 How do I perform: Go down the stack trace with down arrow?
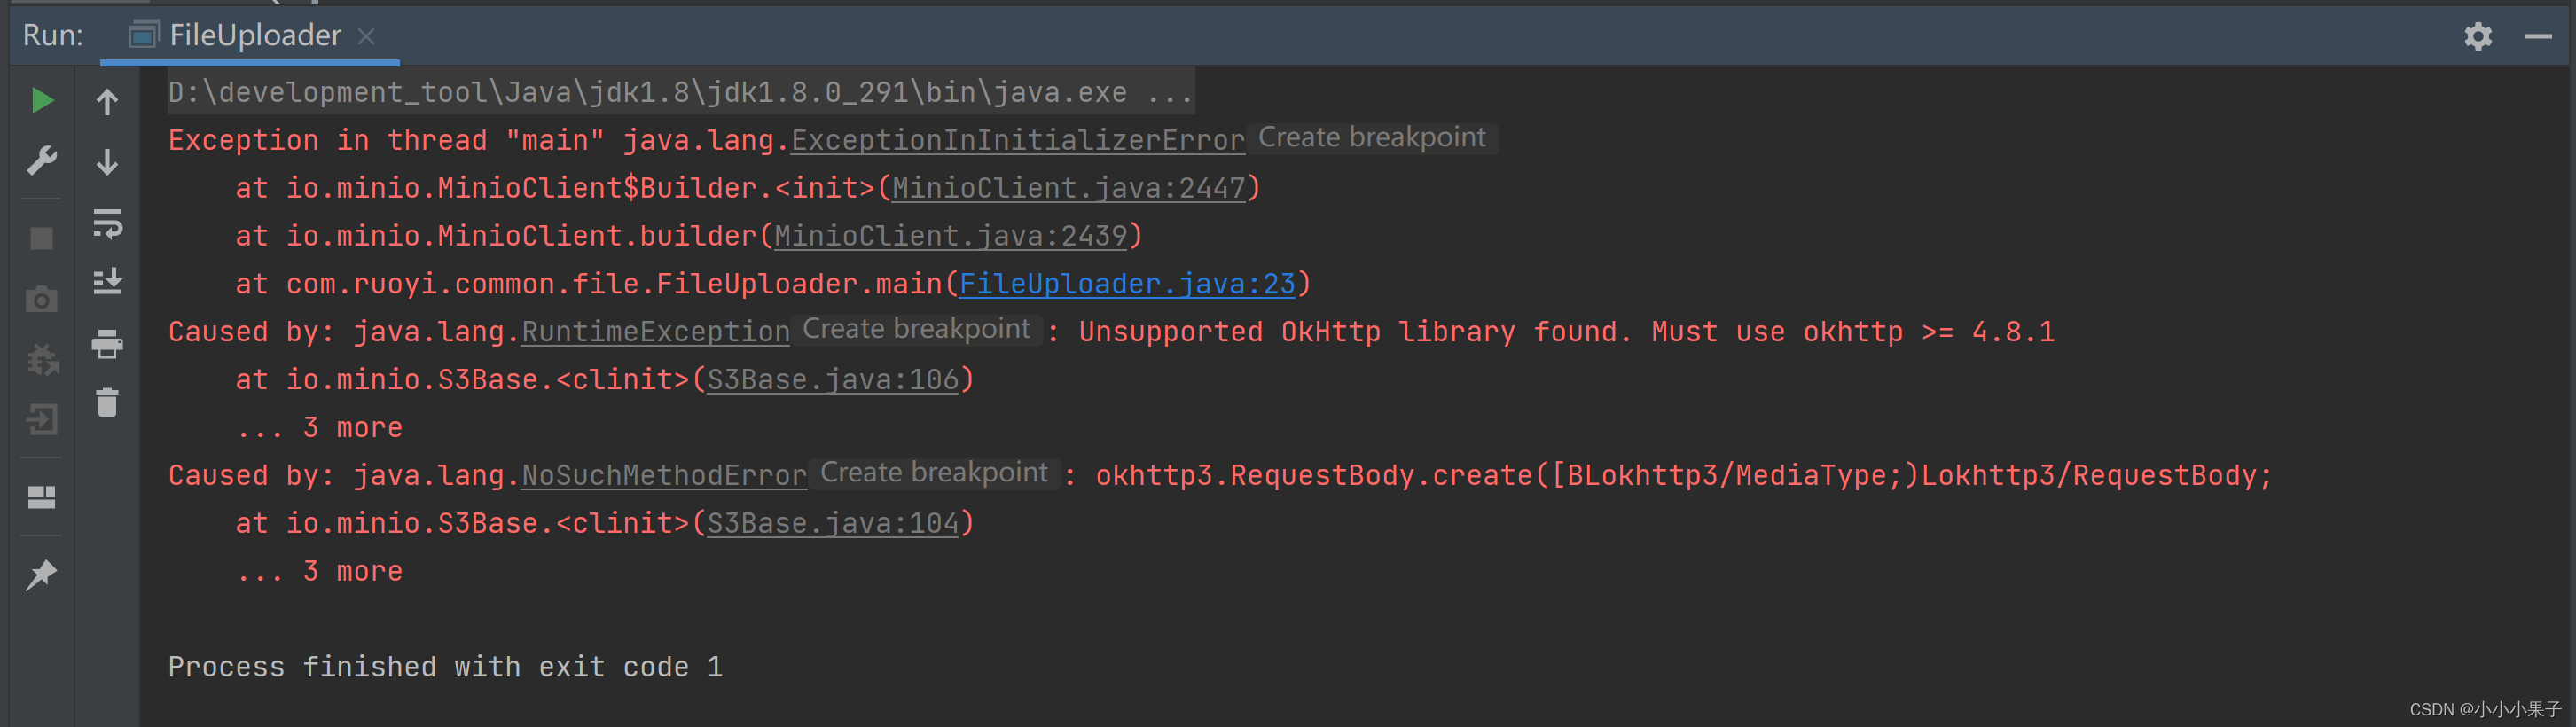click(107, 161)
